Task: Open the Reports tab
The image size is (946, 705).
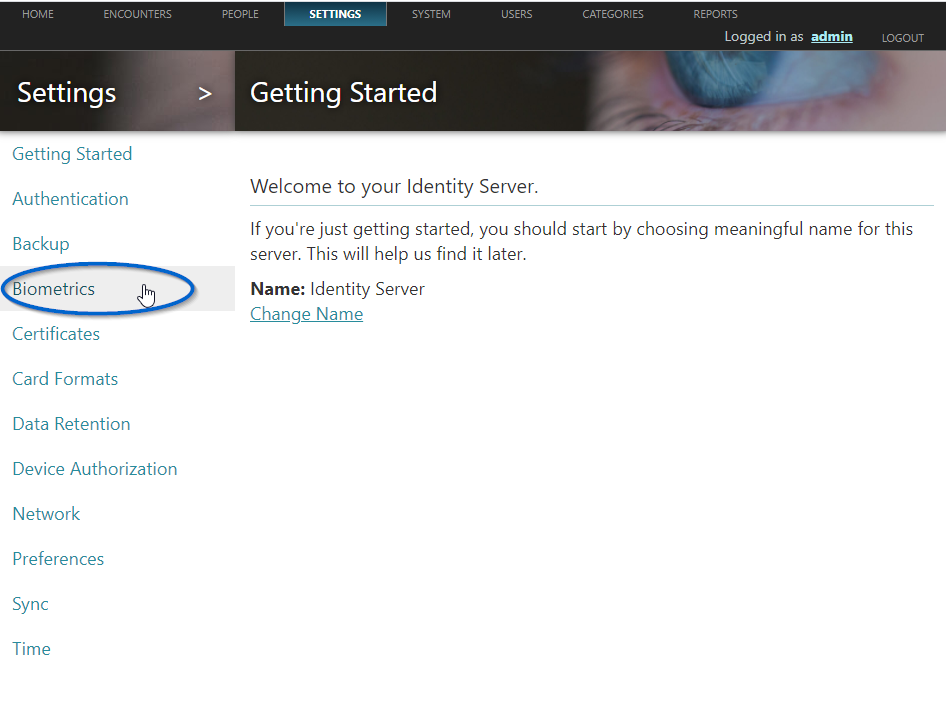Action: click(x=716, y=14)
